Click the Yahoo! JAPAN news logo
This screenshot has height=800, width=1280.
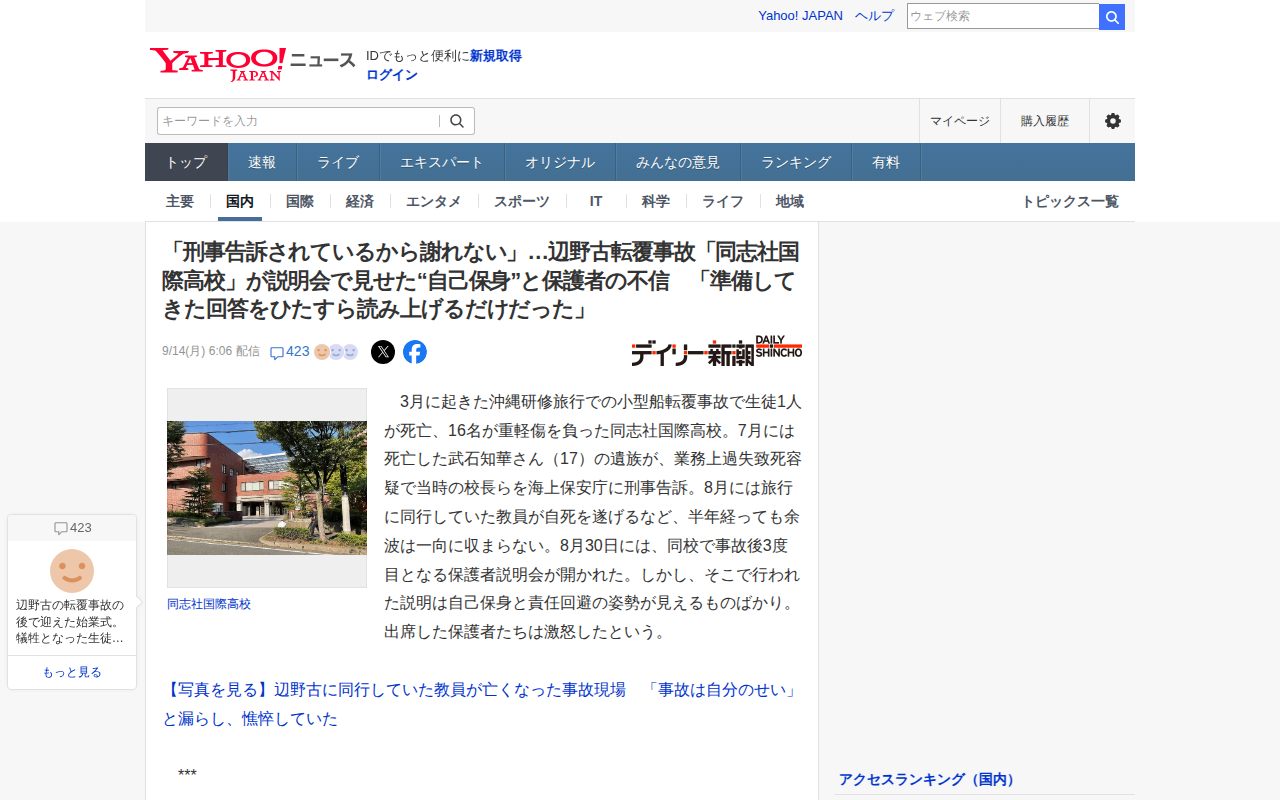253,64
